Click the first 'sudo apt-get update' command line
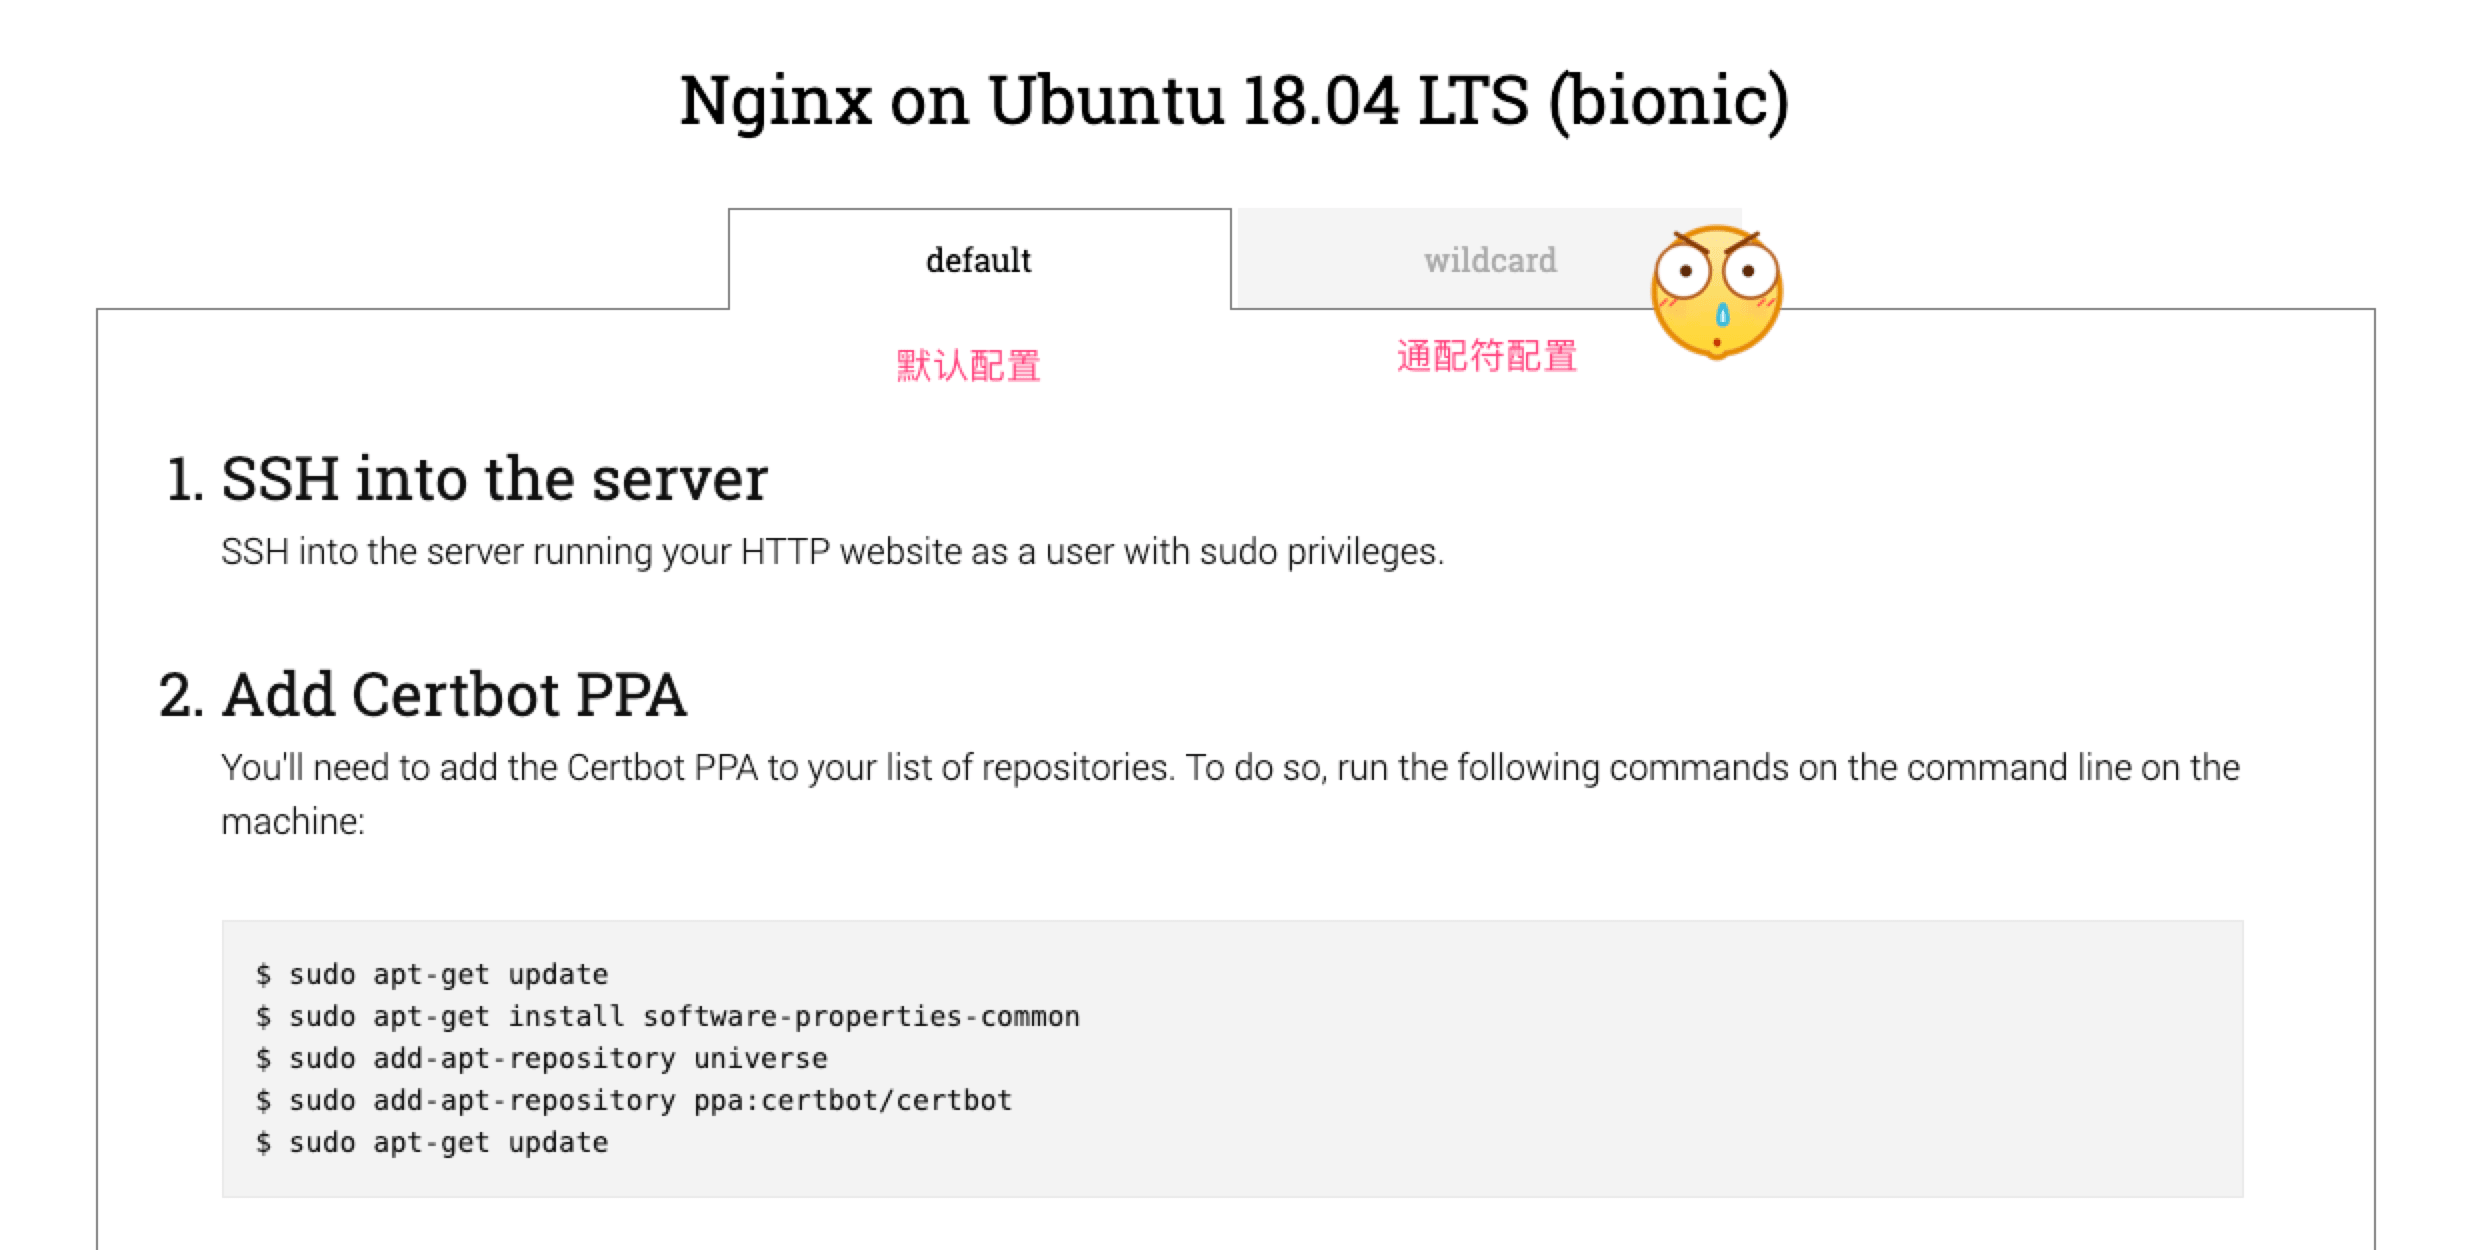The width and height of the screenshot is (2466, 1250). tap(448, 974)
